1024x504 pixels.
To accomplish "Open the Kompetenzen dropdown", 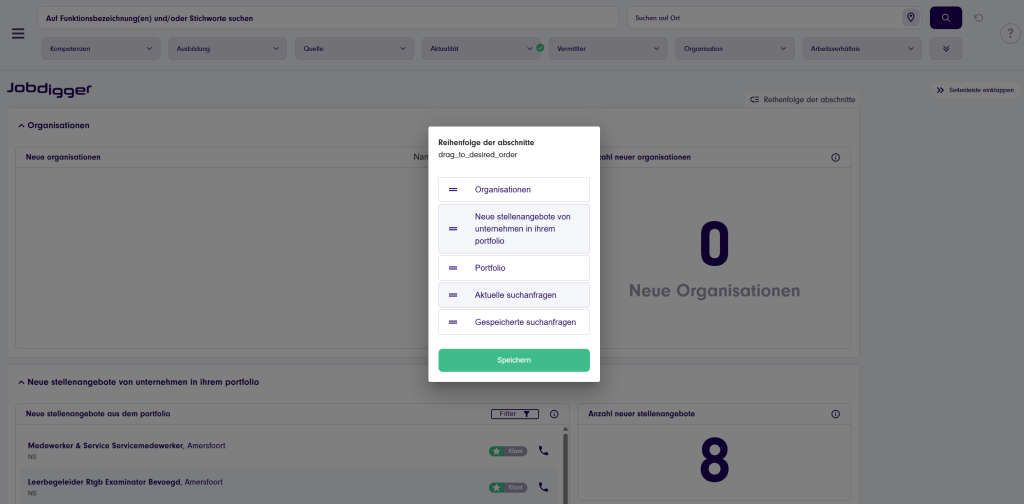I will (100, 48).
